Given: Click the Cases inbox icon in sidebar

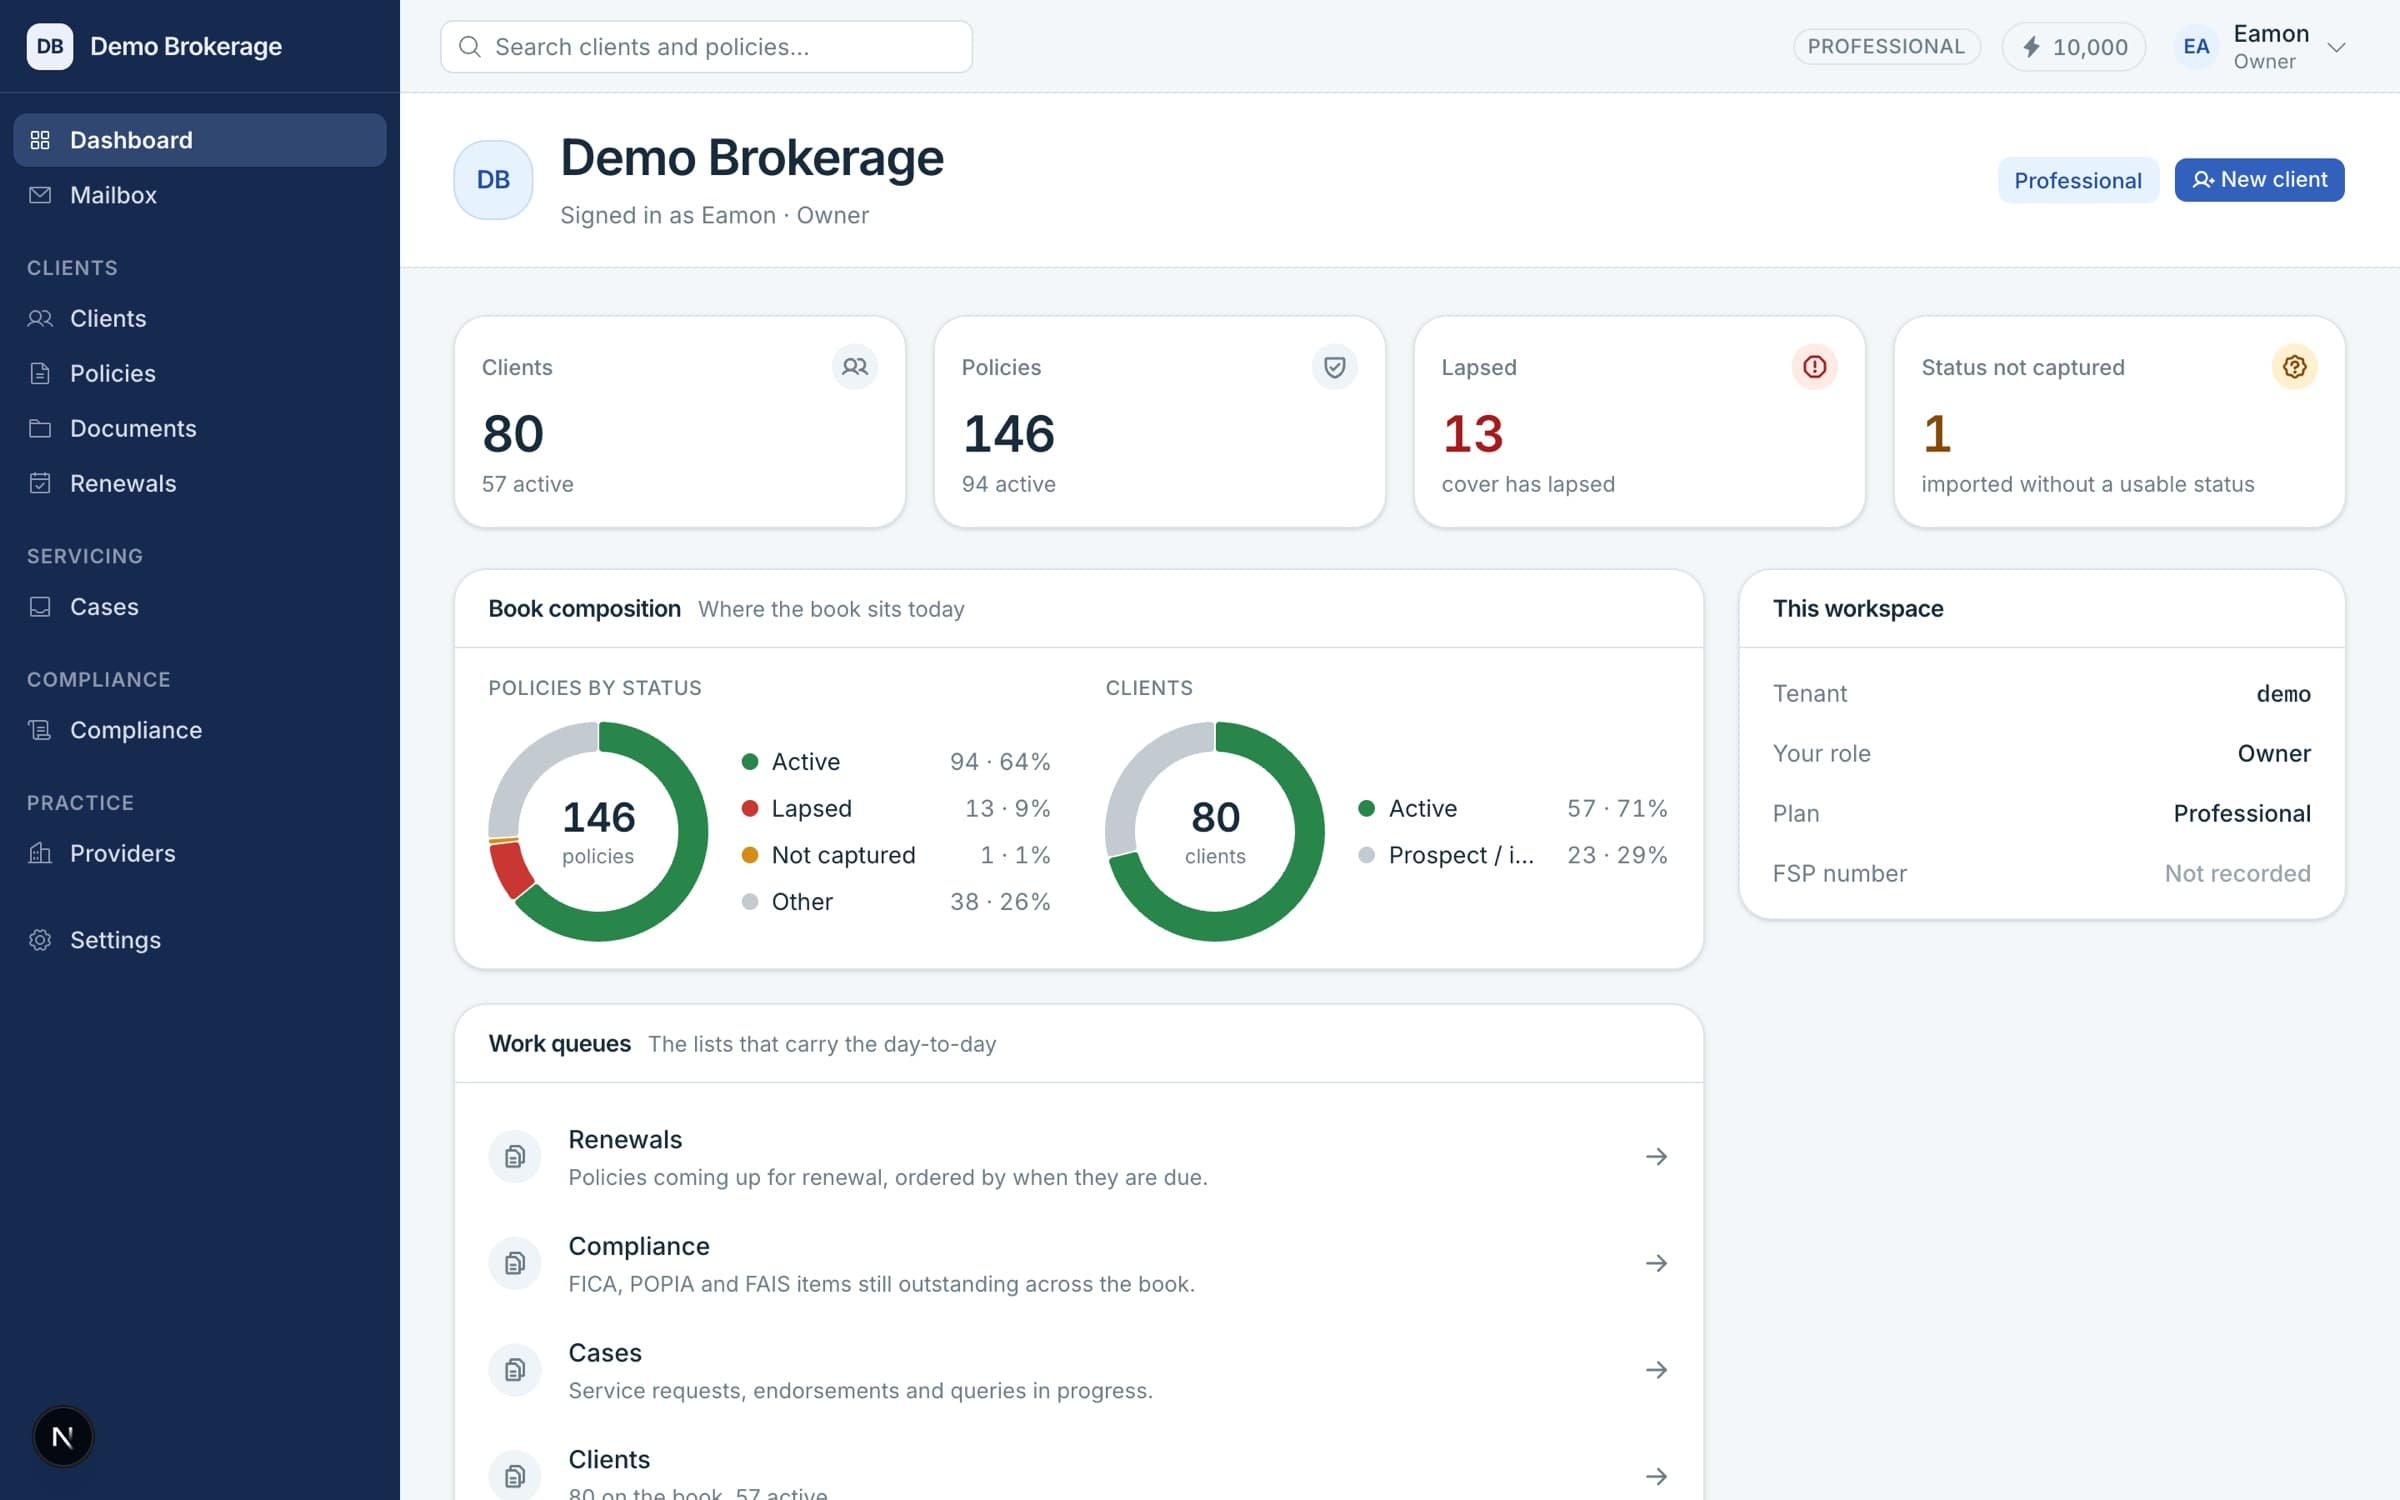Looking at the screenshot, I should 40,607.
